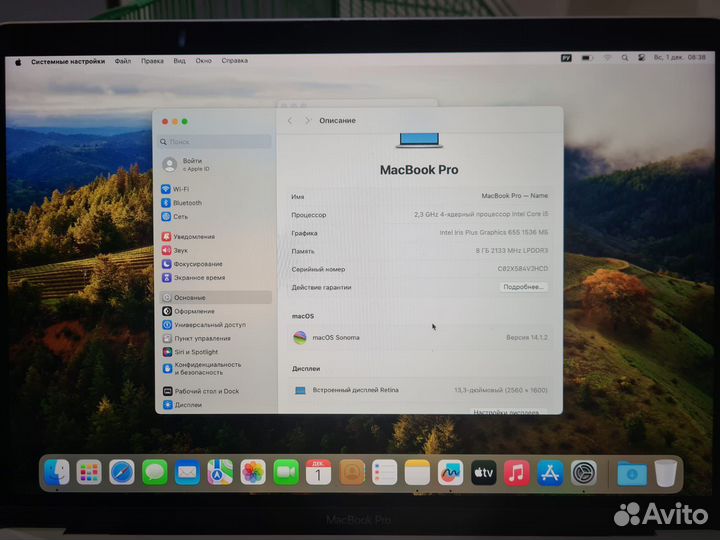
Task: Click Wi-Fi status in menu bar
Action: pyautogui.click(x=608, y=58)
